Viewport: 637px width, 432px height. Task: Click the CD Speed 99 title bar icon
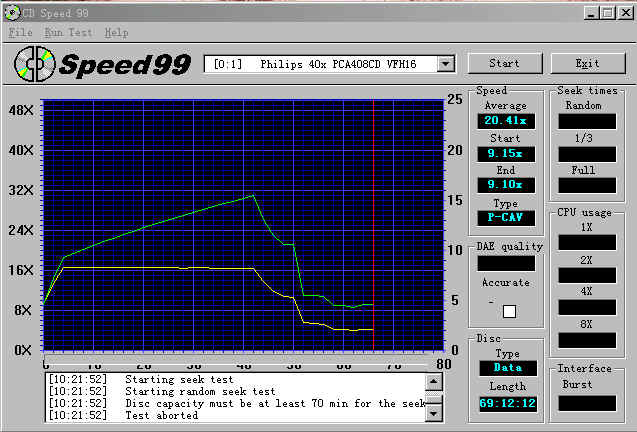coord(12,12)
